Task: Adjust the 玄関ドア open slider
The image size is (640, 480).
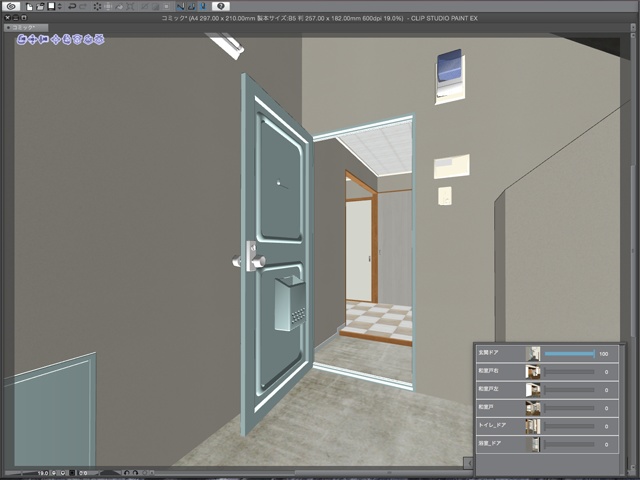Action: click(x=569, y=354)
